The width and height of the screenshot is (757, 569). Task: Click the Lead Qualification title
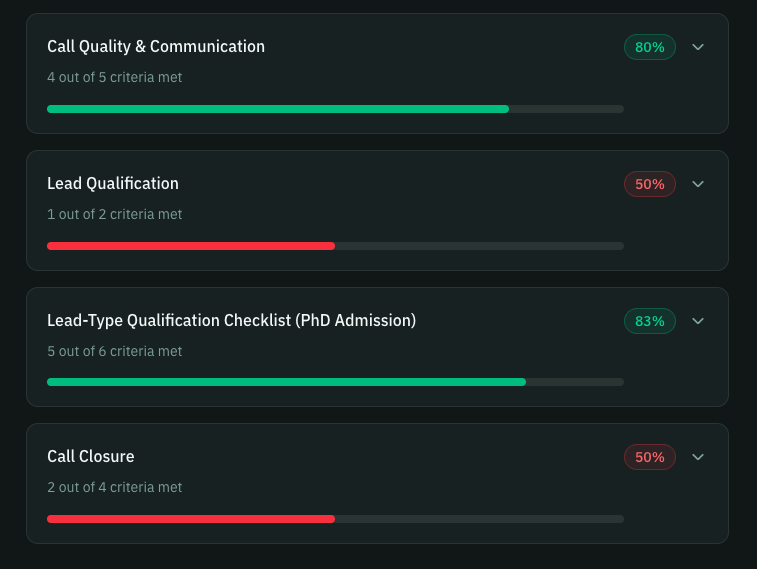click(113, 183)
